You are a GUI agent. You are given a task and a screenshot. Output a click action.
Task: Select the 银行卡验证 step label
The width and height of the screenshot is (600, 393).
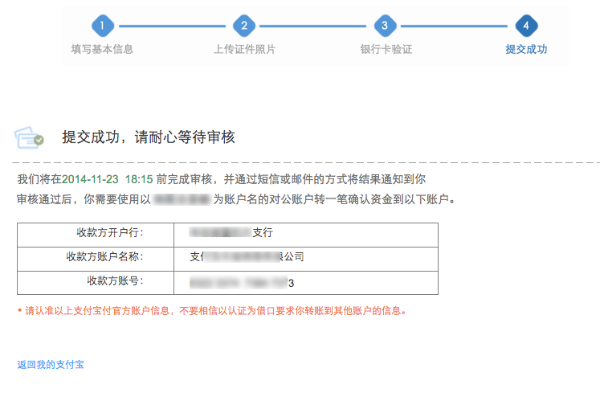click(386, 49)
